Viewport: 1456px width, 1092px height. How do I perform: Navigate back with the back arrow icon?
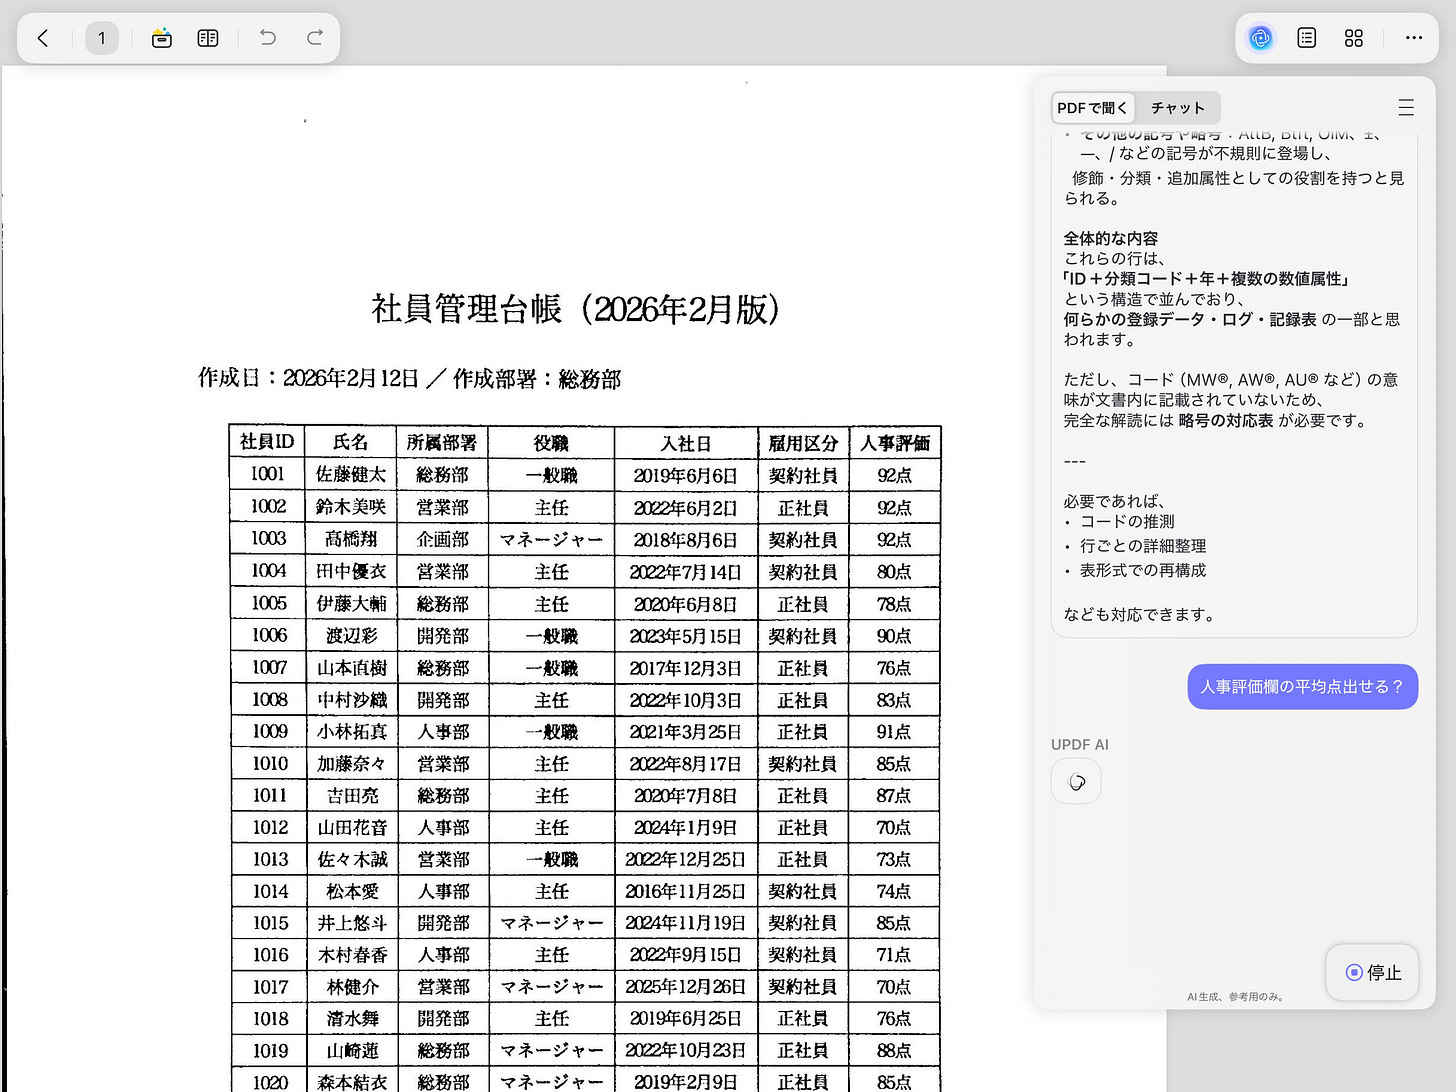point(42,38)
